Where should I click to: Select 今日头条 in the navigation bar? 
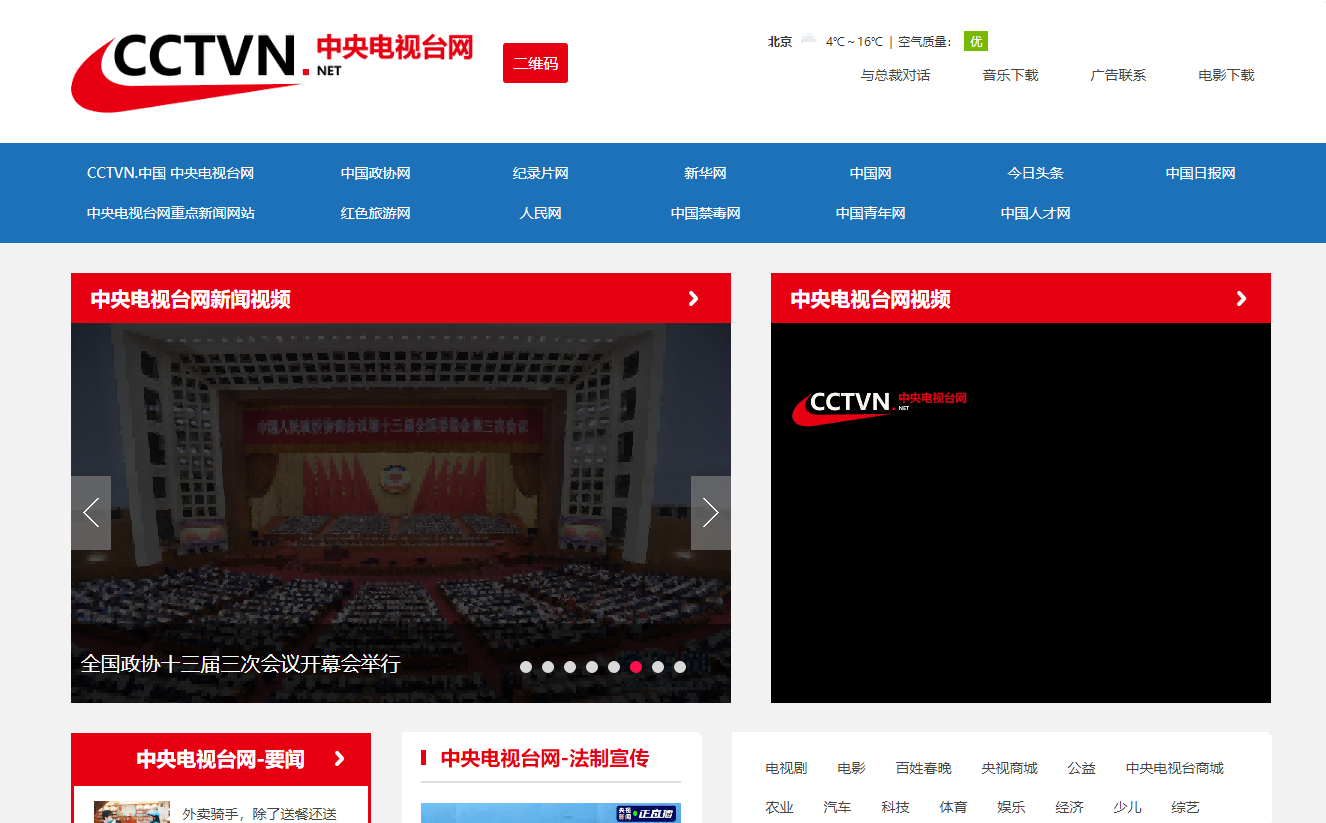[1035, 173]
